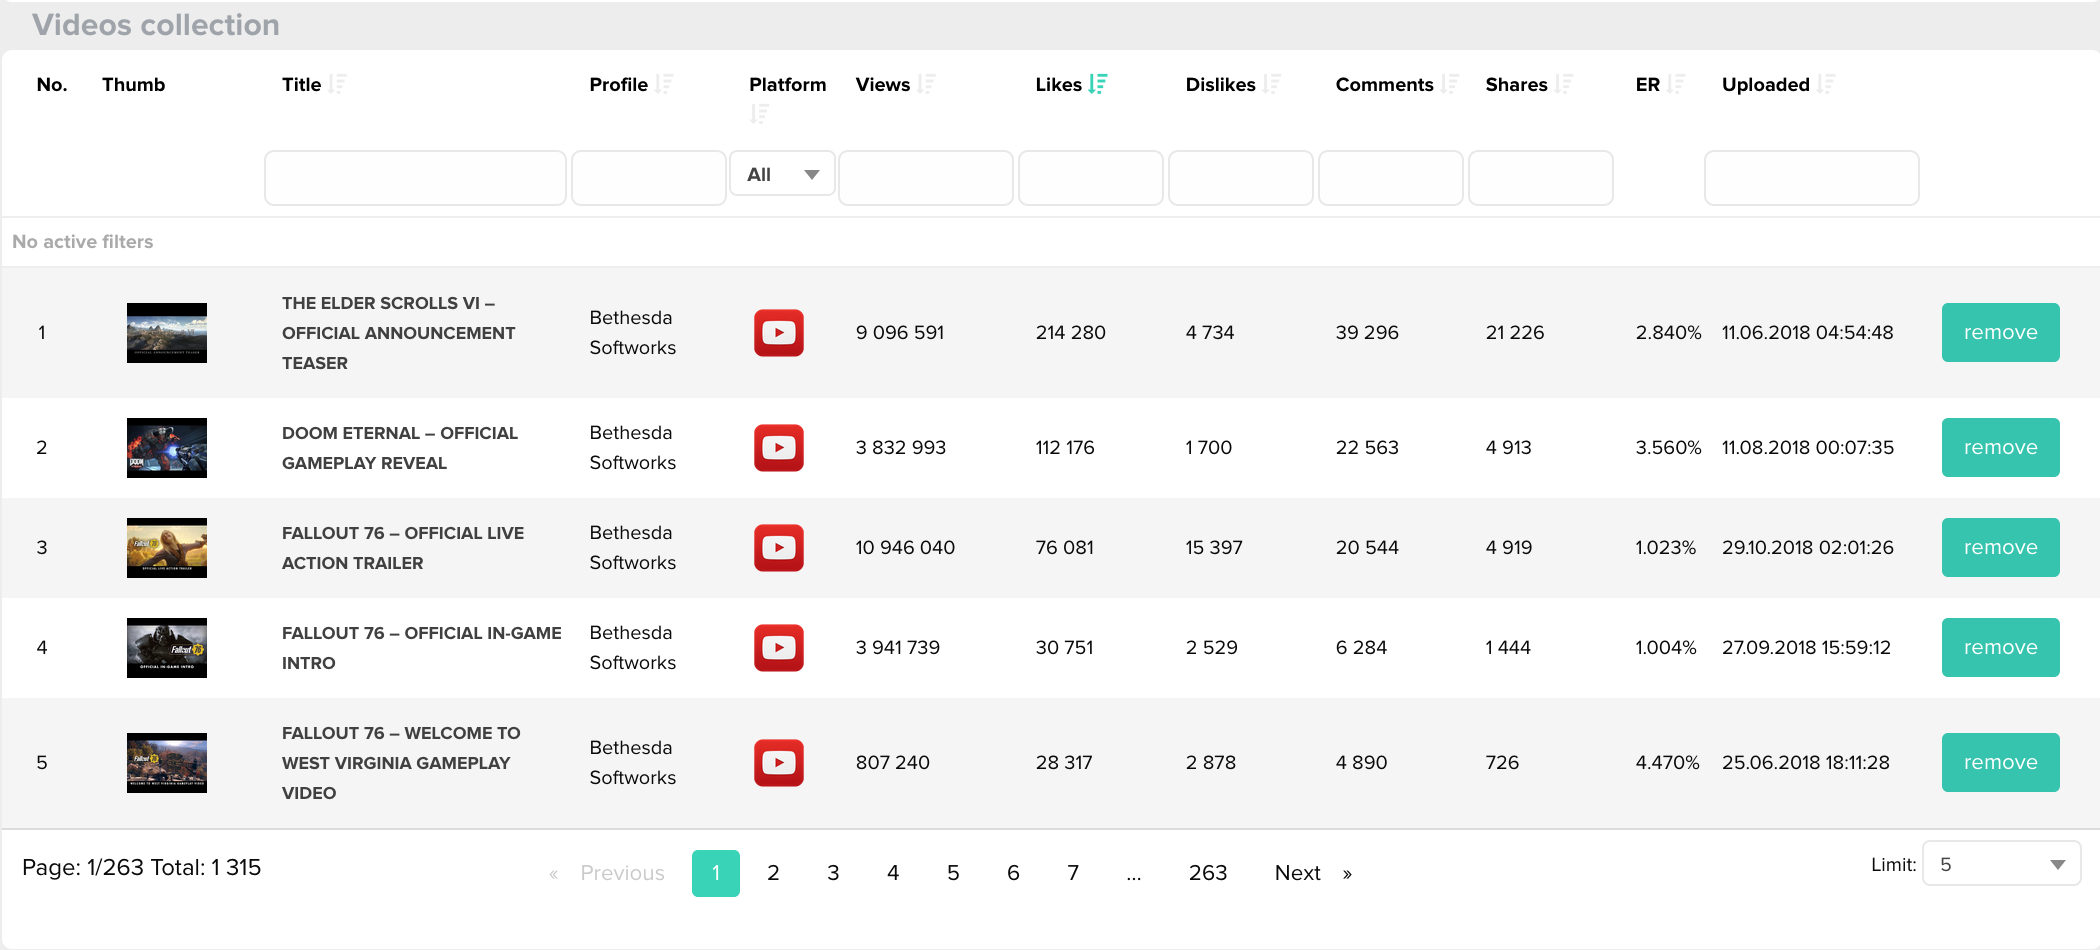Go to page 2

(x=773, y=873)
